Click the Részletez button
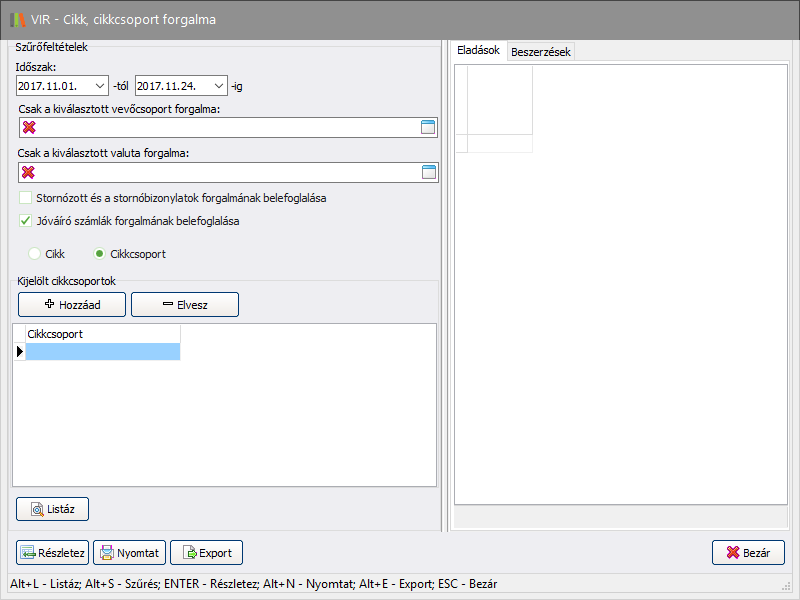This screenshot has width=800, height=600. [53, 553]
